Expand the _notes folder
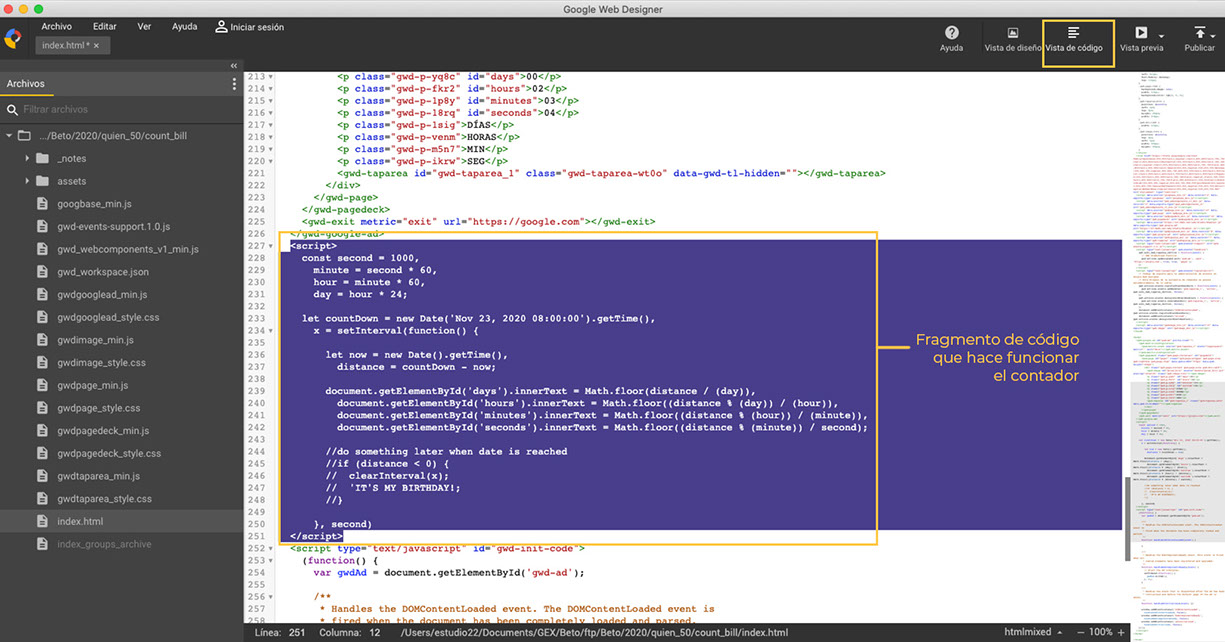The height and width of the screenshot is (642, 1225). [x=28, y=159]
